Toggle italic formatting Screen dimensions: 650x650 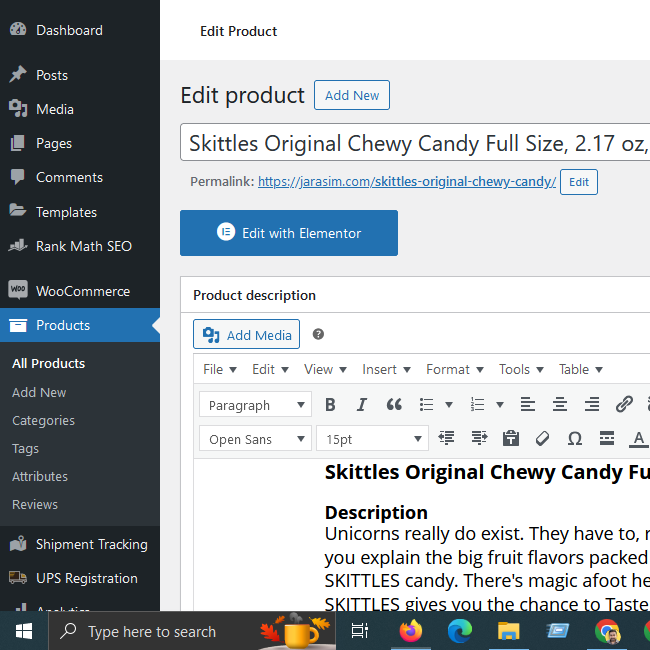362,404
